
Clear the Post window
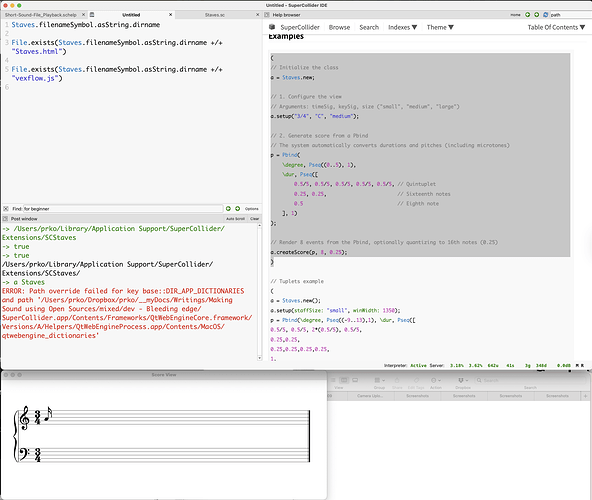254,219
